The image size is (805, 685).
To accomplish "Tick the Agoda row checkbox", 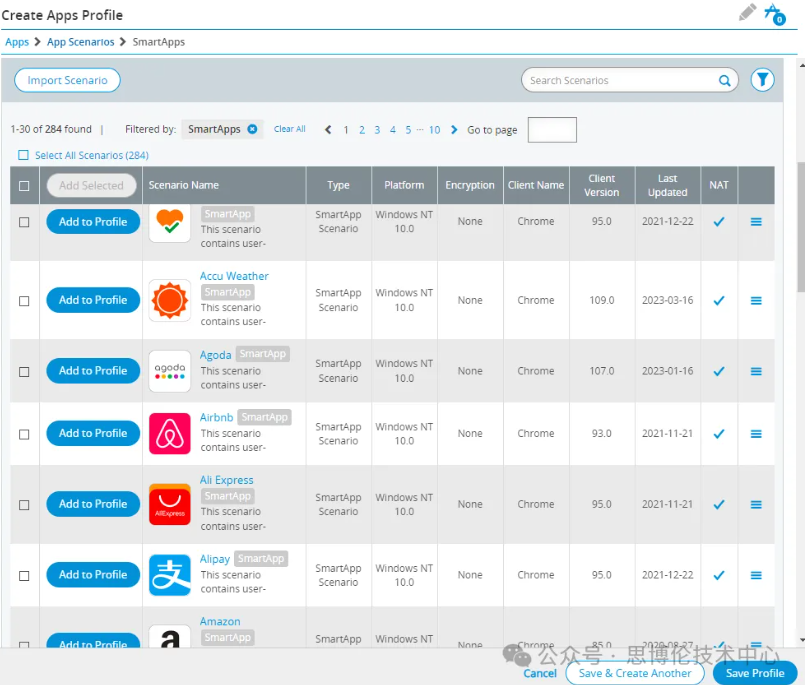I will click(24, 371).
